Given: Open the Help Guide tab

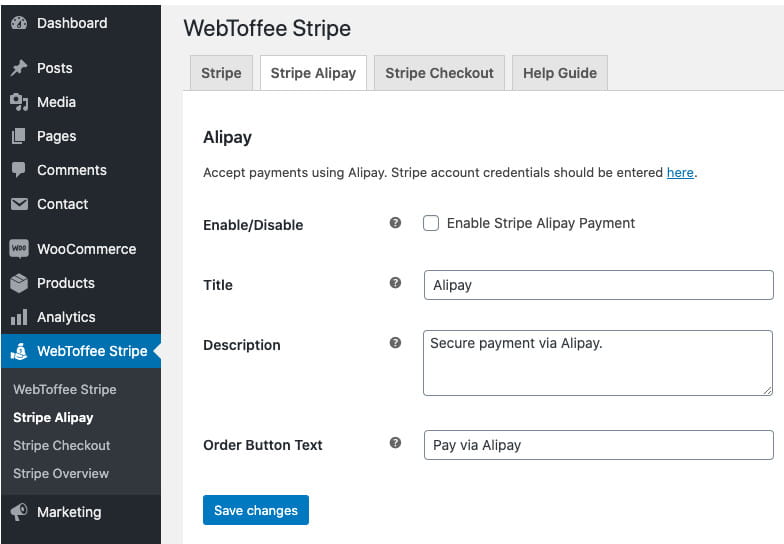Looking at the screenshot, I should 560,73.
